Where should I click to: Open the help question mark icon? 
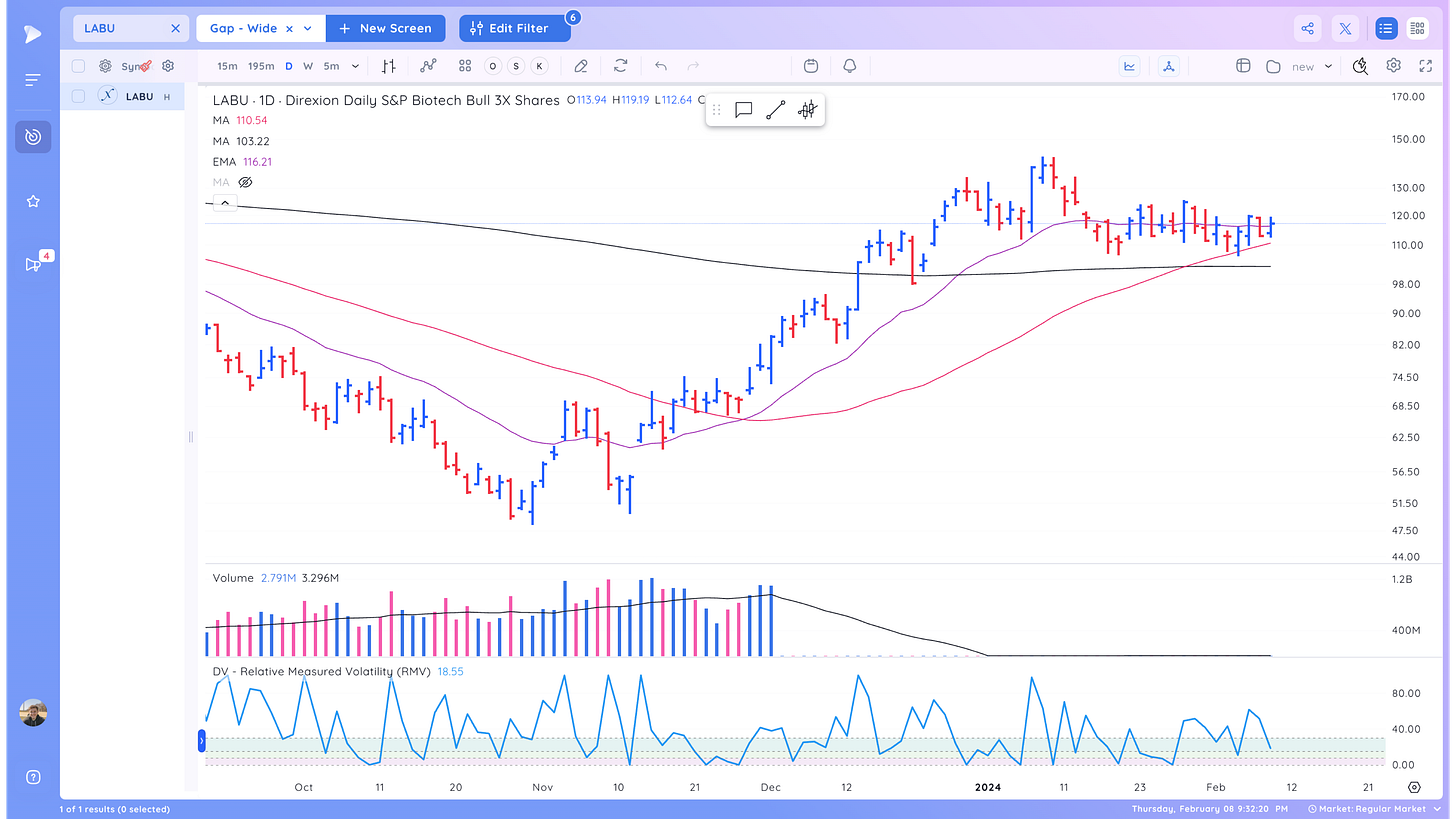tap(33, 777)
